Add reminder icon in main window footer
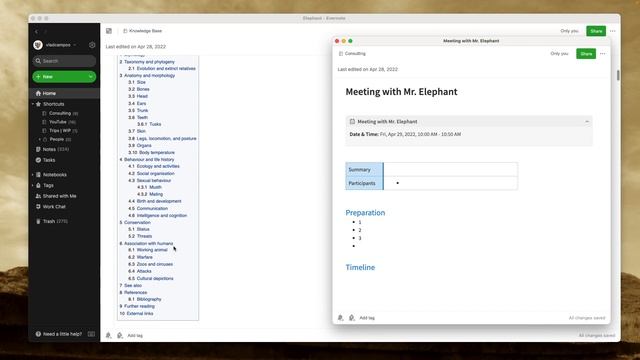Screen dimensions: 640x360 coord(109,335)
